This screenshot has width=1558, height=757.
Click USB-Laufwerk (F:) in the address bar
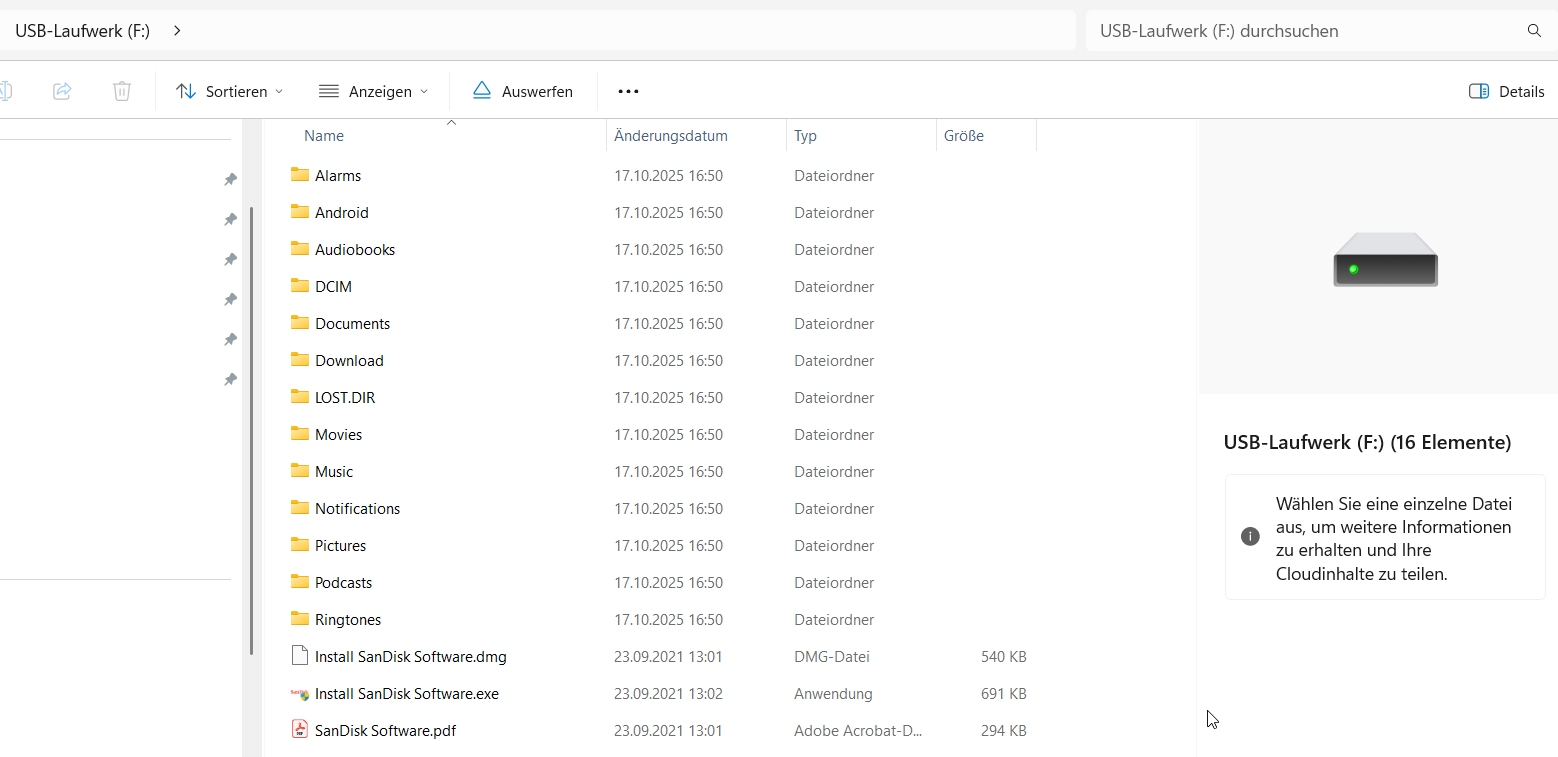[x=82, y=31]
